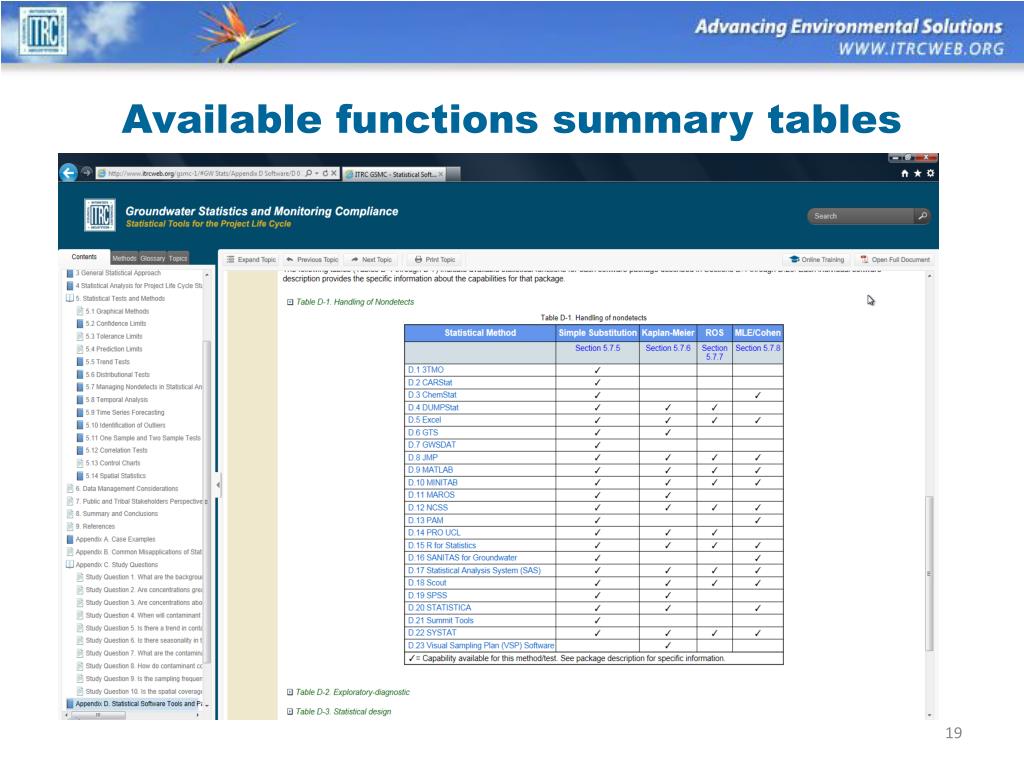The image size is (1024, 768).
Task: Open the browser home icon
Action: (x=904, y=173)
